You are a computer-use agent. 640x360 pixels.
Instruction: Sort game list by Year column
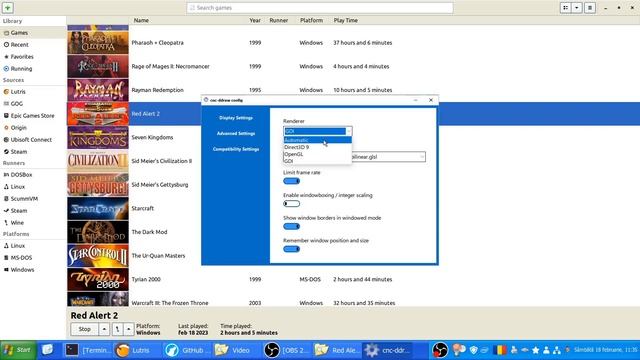click(255, 20)
